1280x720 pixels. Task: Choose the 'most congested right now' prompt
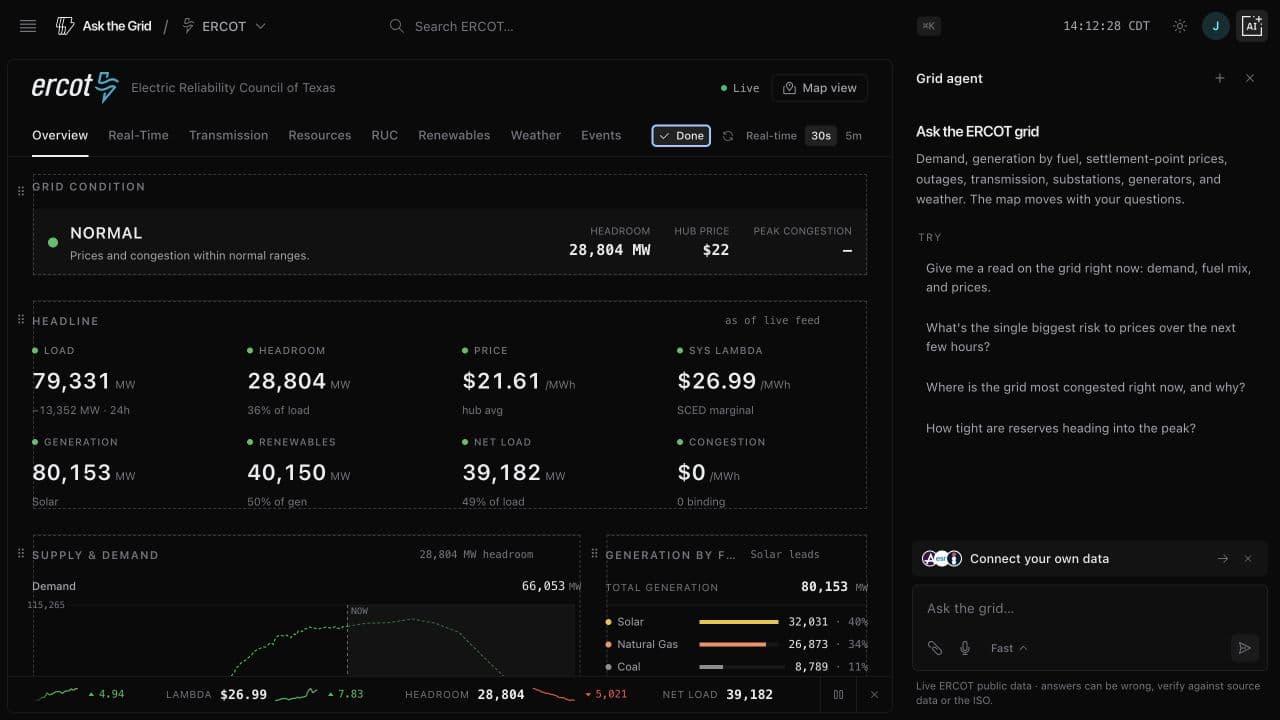[x=1085, y=387]
